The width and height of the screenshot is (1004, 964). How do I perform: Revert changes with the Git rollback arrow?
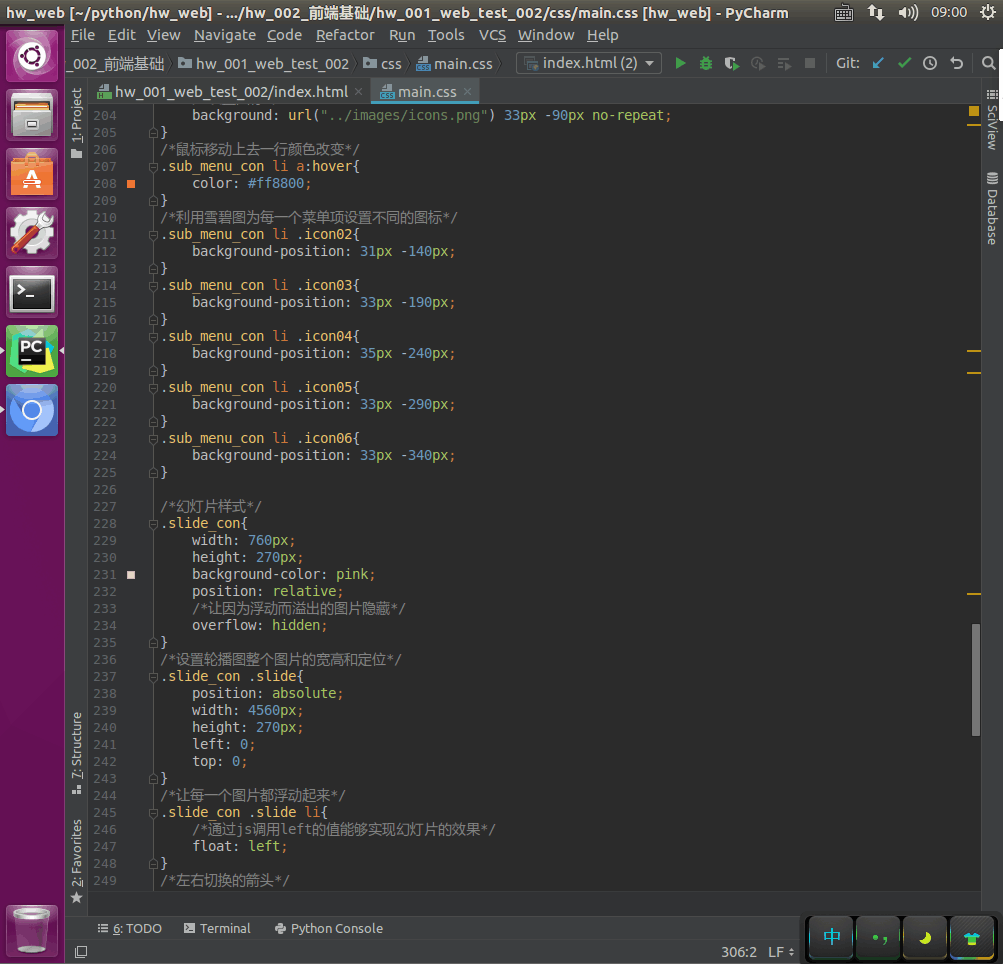coord(957,63)
